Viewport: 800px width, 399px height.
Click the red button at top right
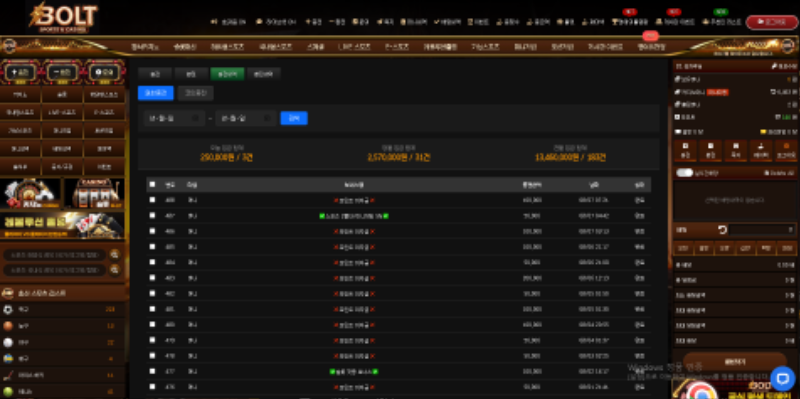tap(771, 22)
